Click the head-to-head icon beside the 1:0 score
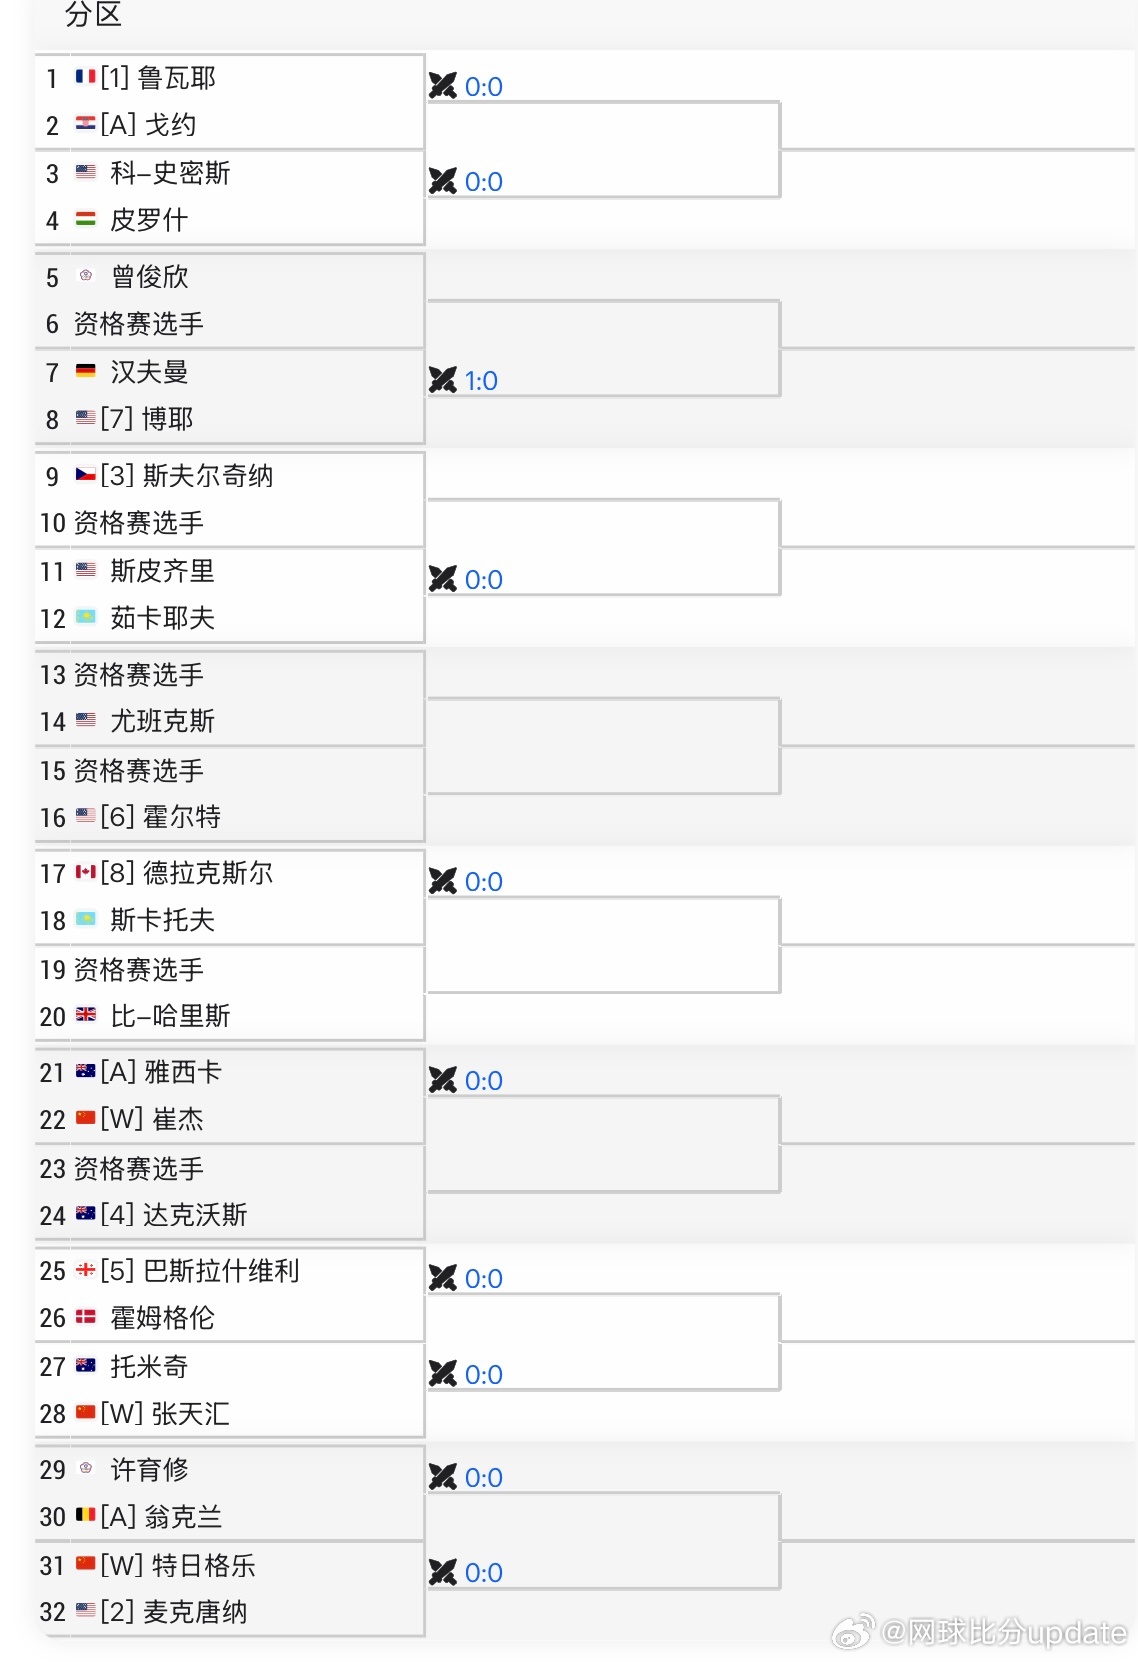The height and width of the screenshot is (1662, 1138). click(x=443, y=380)
